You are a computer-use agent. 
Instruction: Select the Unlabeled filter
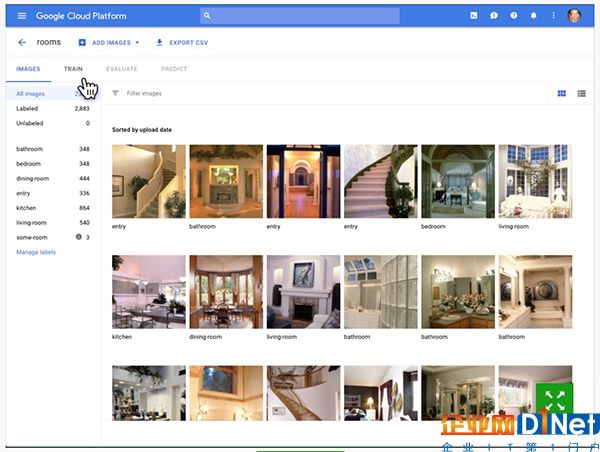tap(53, 123)
